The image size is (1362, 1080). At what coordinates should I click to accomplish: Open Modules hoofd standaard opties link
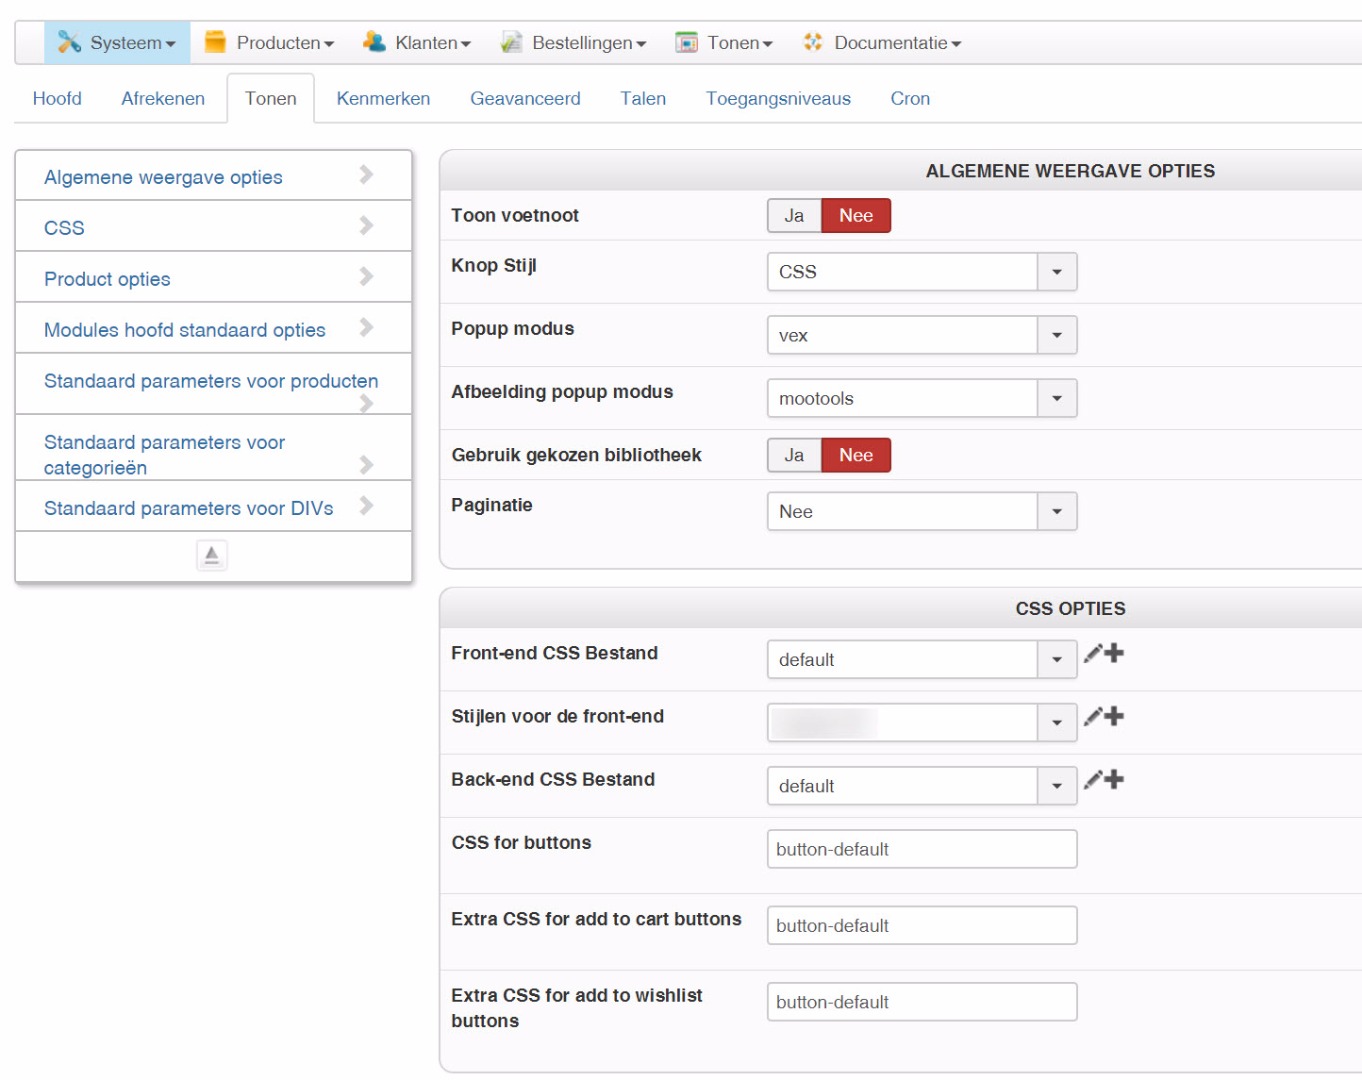point(184,330)
